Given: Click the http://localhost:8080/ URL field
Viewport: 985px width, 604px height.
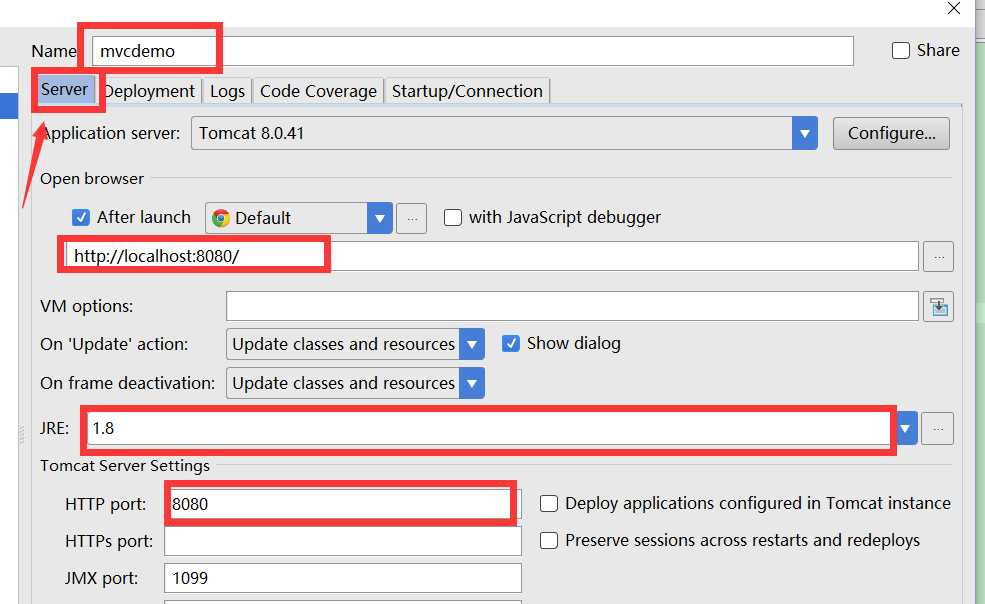Looking at the screenshot, I should click(492, 256).
